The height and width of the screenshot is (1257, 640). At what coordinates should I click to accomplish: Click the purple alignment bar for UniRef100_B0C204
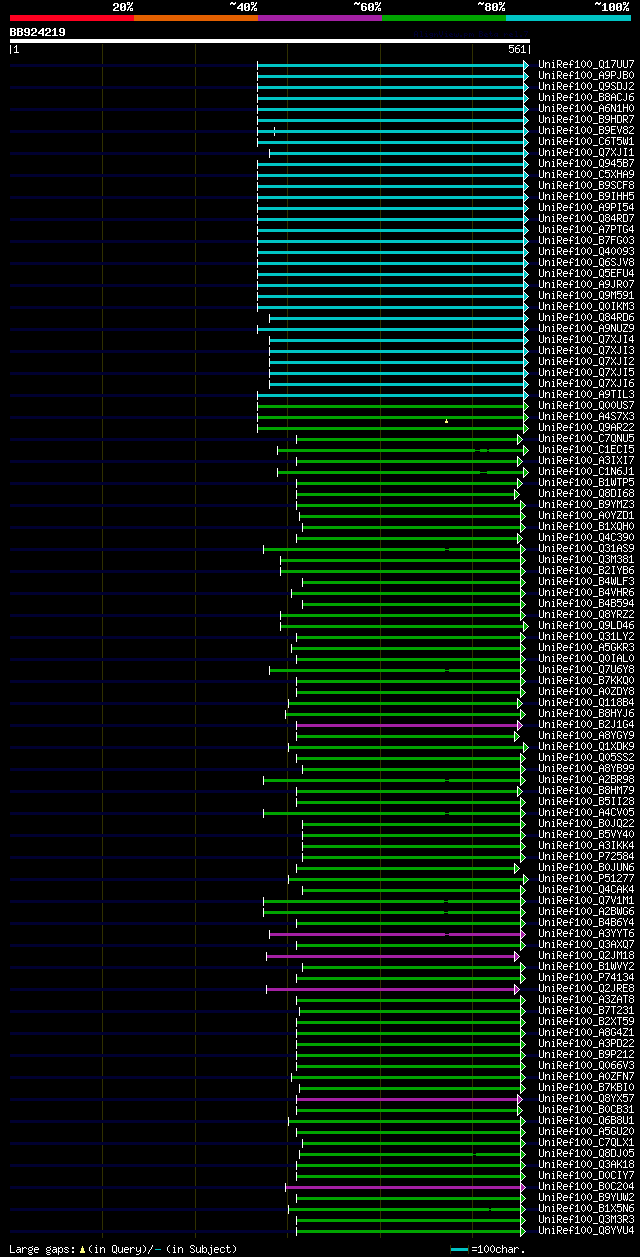click(x=405, y=1187)
